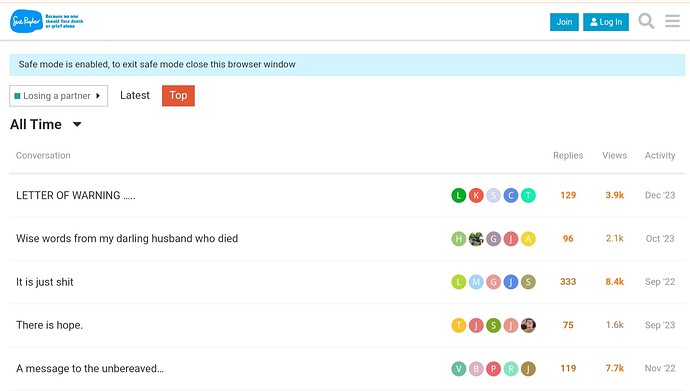690x391 pixels.
Task: Click blue J avatar in It is just shit row
Action: (x=510, y=282)
